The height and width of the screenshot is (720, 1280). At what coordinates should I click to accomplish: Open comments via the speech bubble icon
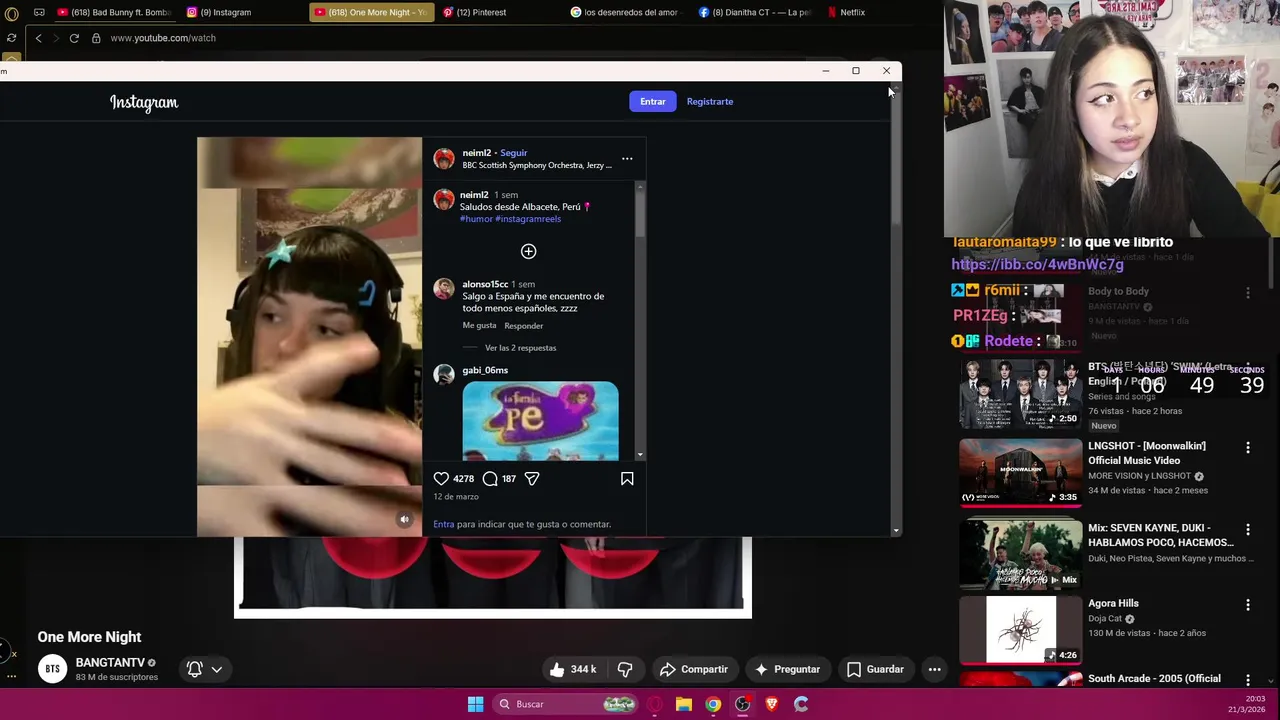[x=490, y=479]
